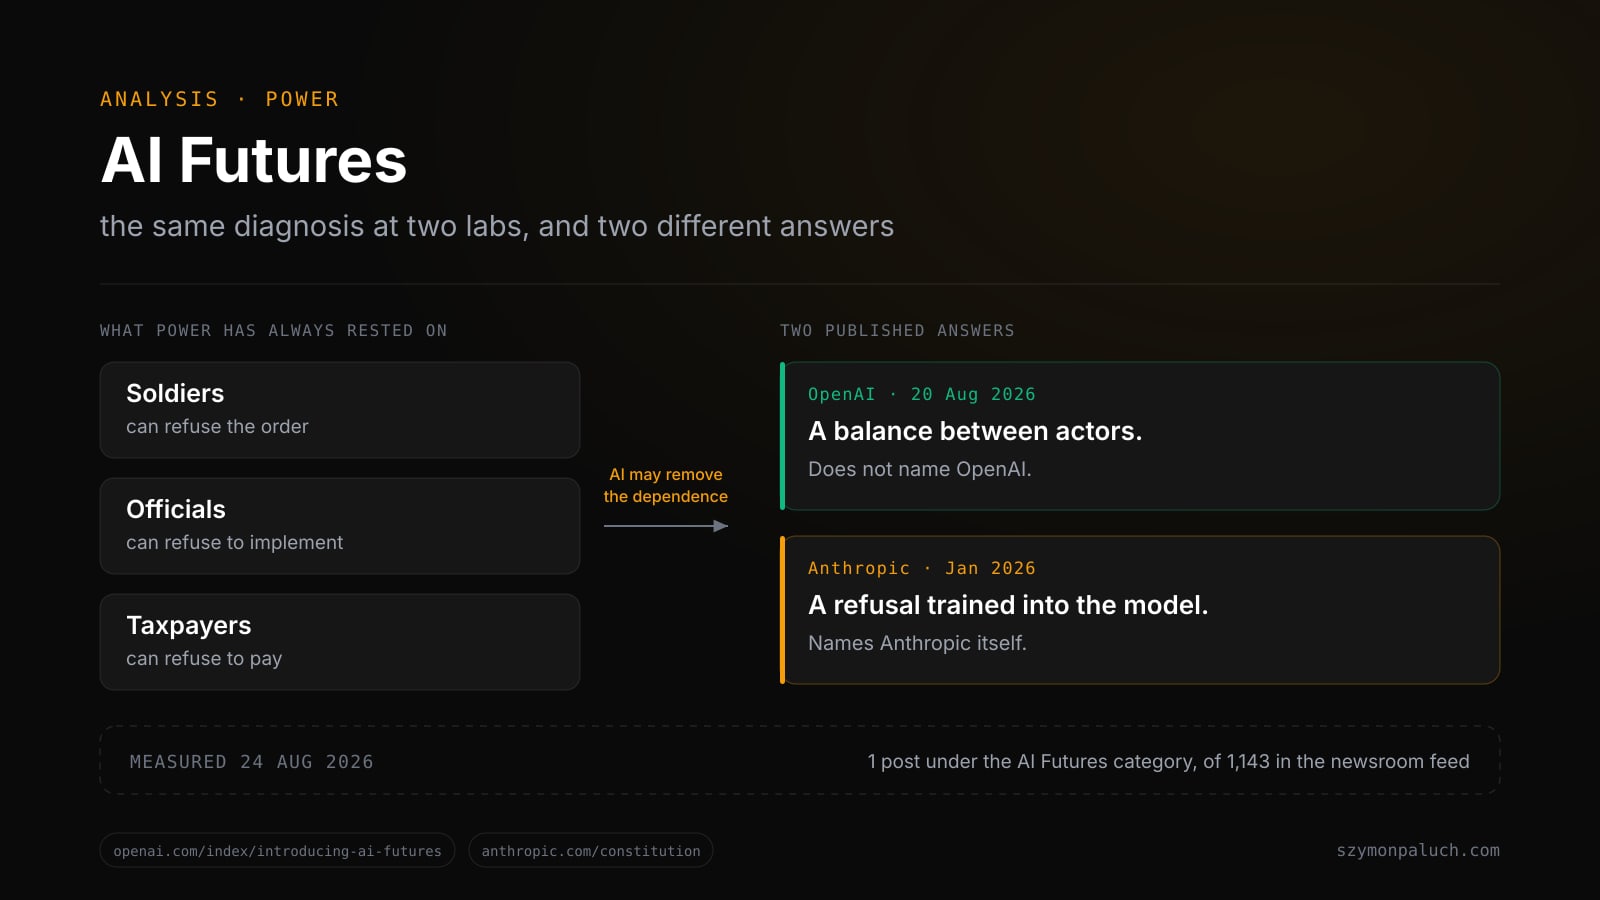
Task: Click 'can refuse the order' text
Action: (217, 426)
